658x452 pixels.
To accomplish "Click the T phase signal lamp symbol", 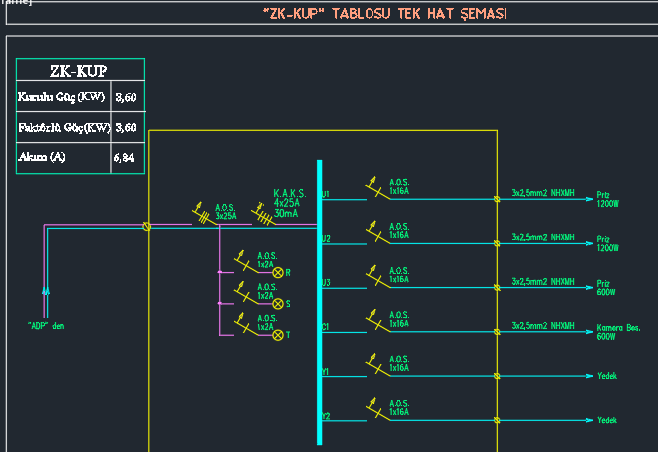I will pyautogui.click(x=278, y=335).
